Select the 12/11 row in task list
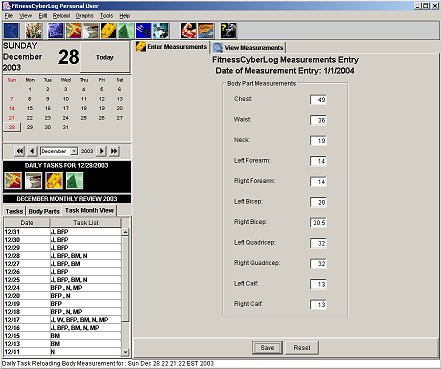441x369 pixels. click(x=63, y=352)
